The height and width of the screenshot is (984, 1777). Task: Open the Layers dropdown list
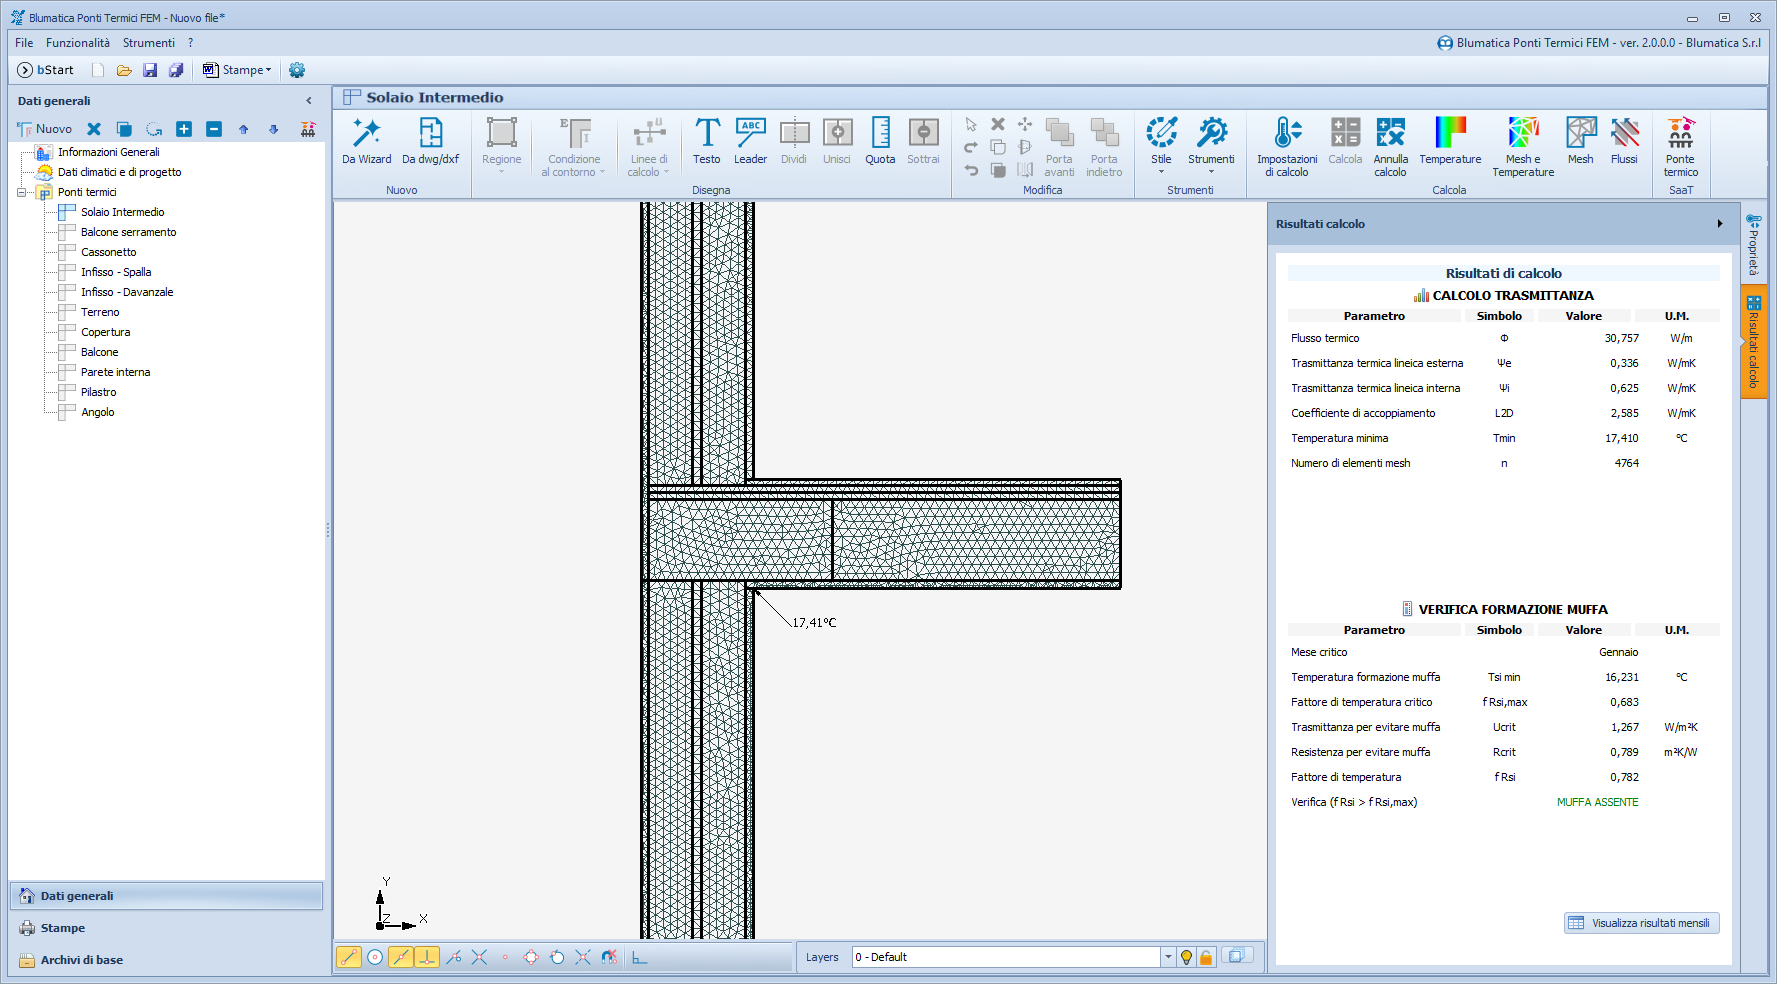(1167, 957)
